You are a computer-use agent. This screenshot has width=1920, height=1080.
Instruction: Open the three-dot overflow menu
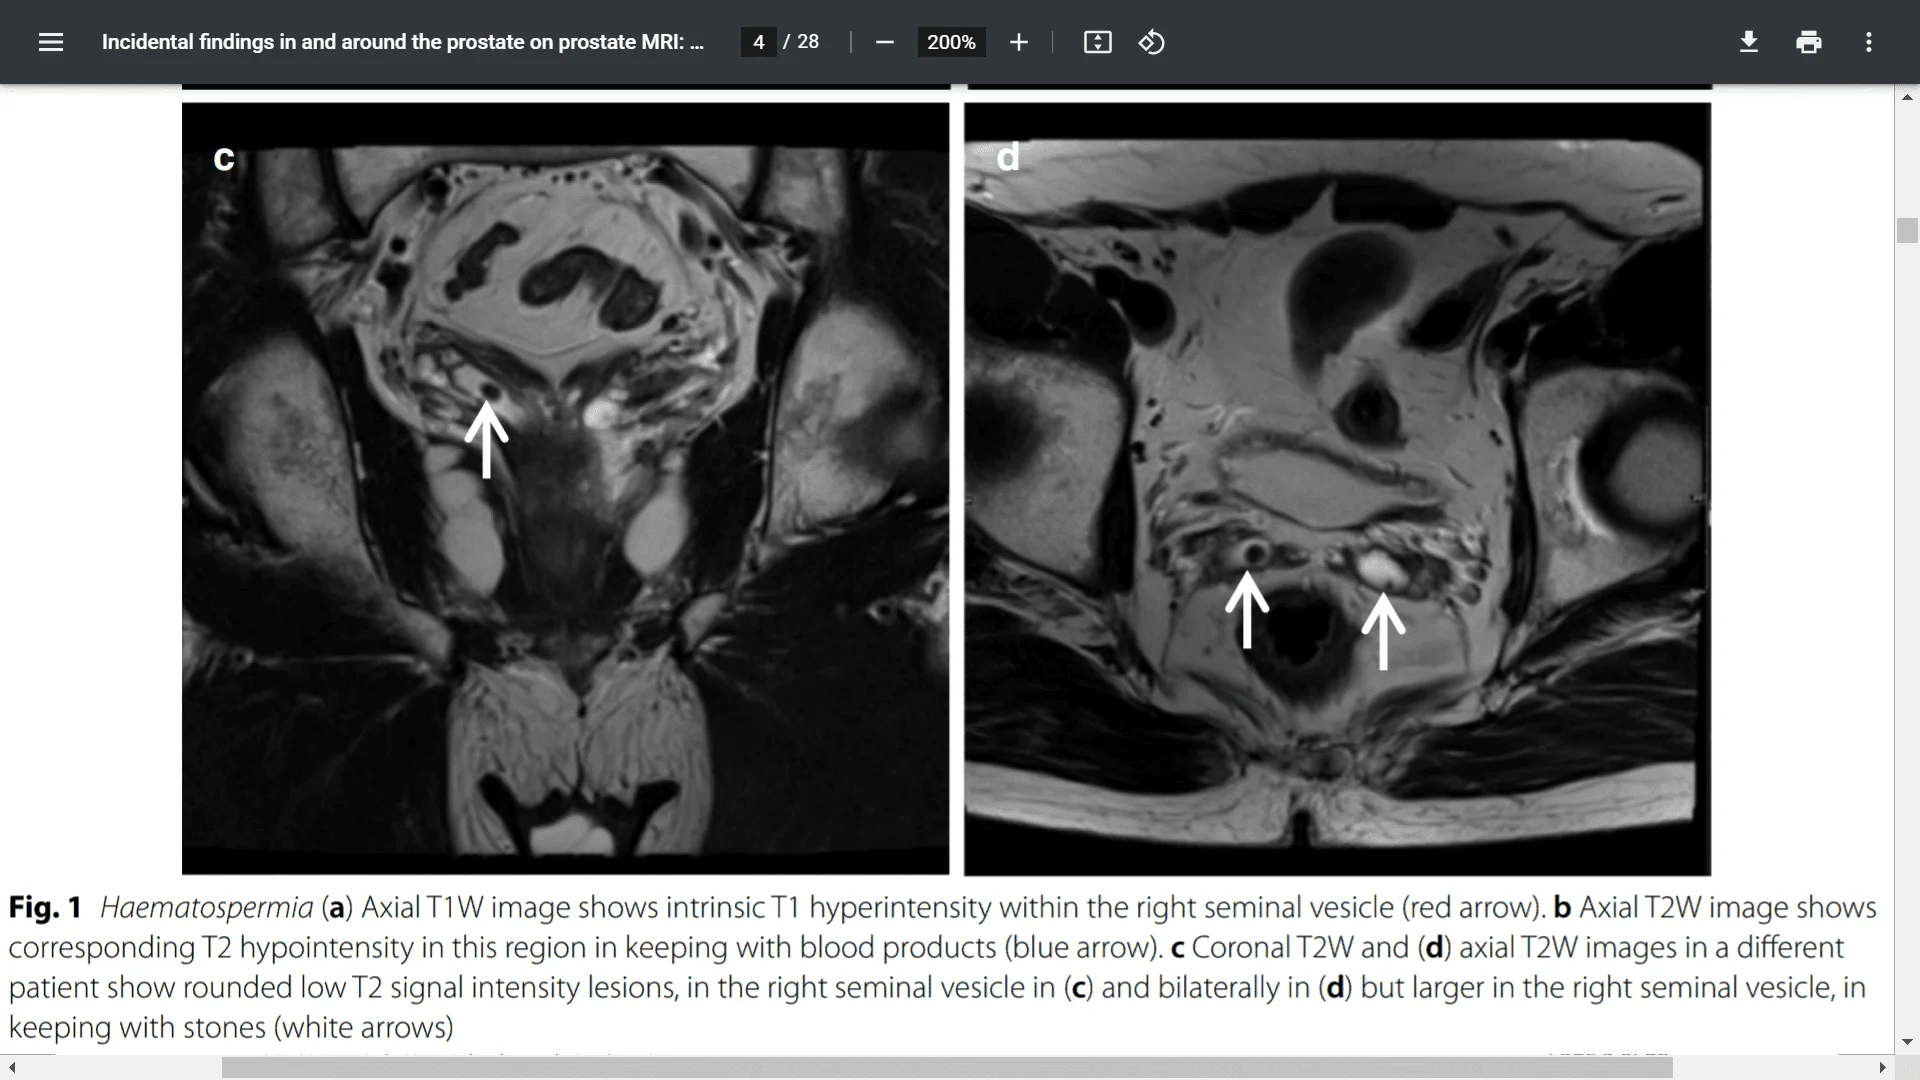pyautogui.click(x=1868, y=42)
